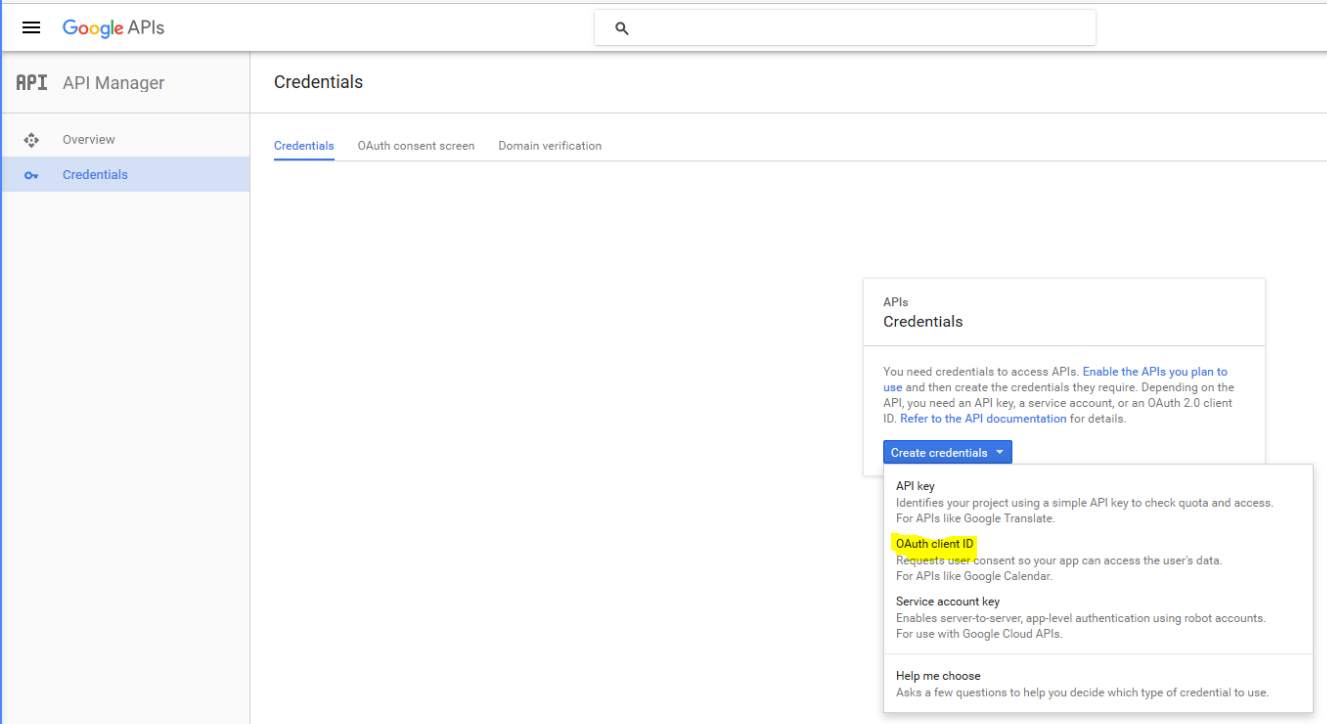Click the Create credentials dropdown button
Screen dimensions: 1327x724
(x=947, y=453)
